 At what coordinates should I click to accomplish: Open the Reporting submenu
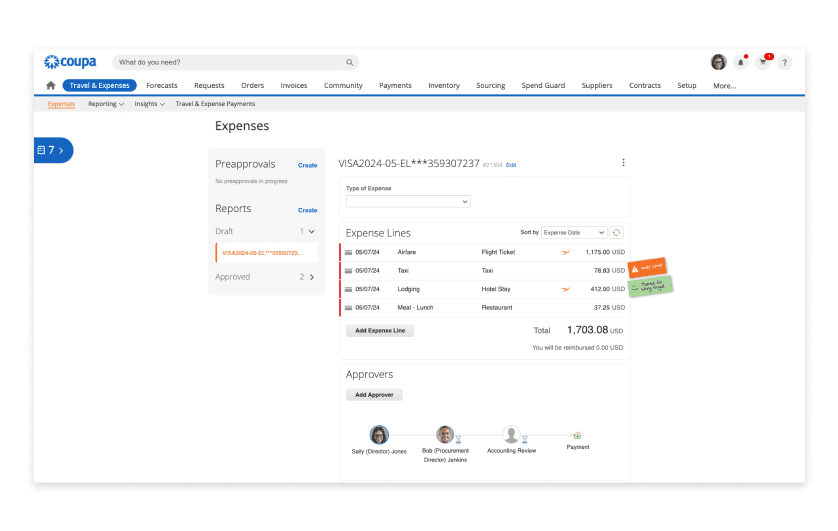point(105,104)
